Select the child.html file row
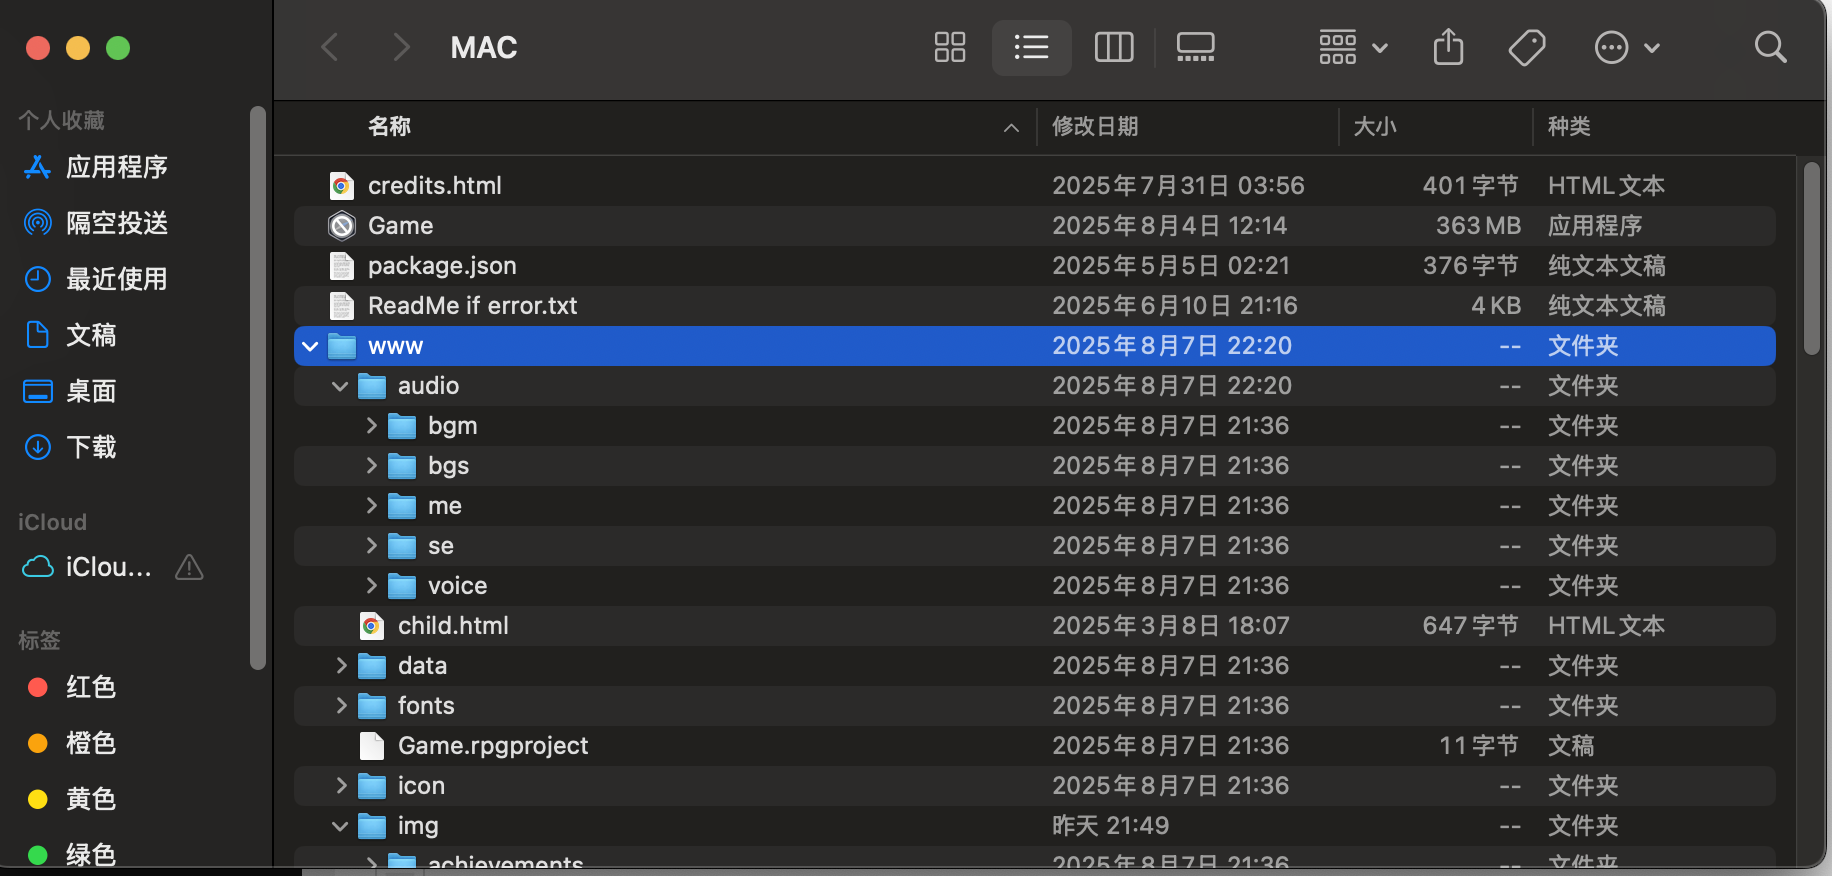The image size is (1832, 876). [453, 626]
